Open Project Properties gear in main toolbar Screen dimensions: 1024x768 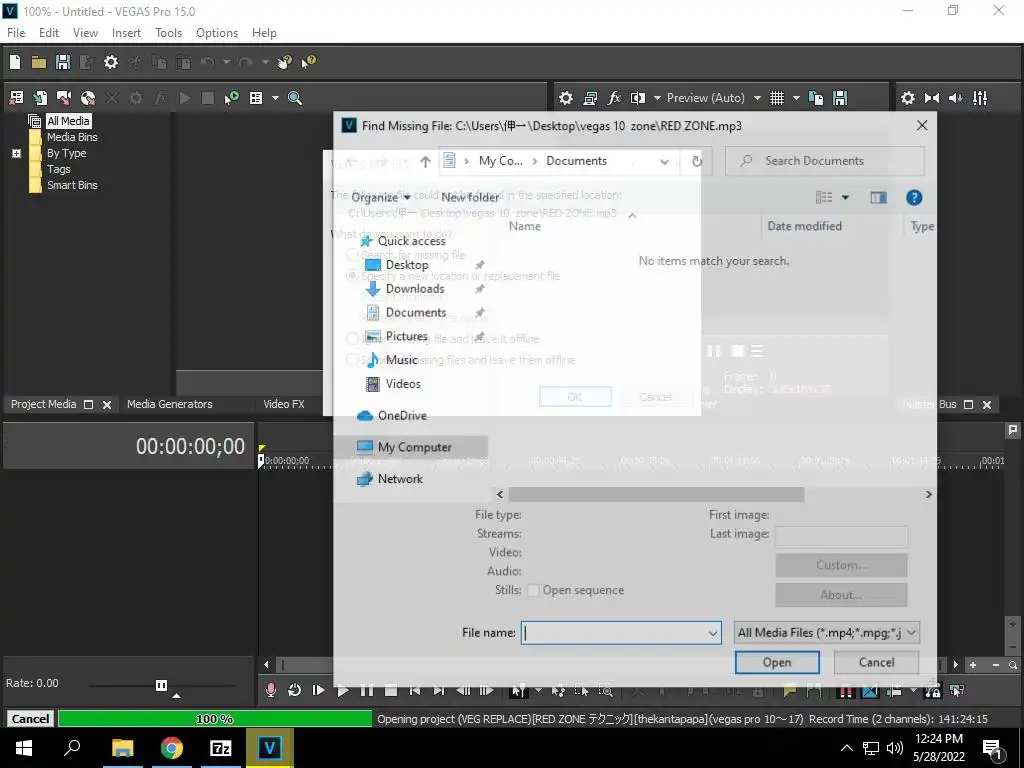tap(111, 62)
